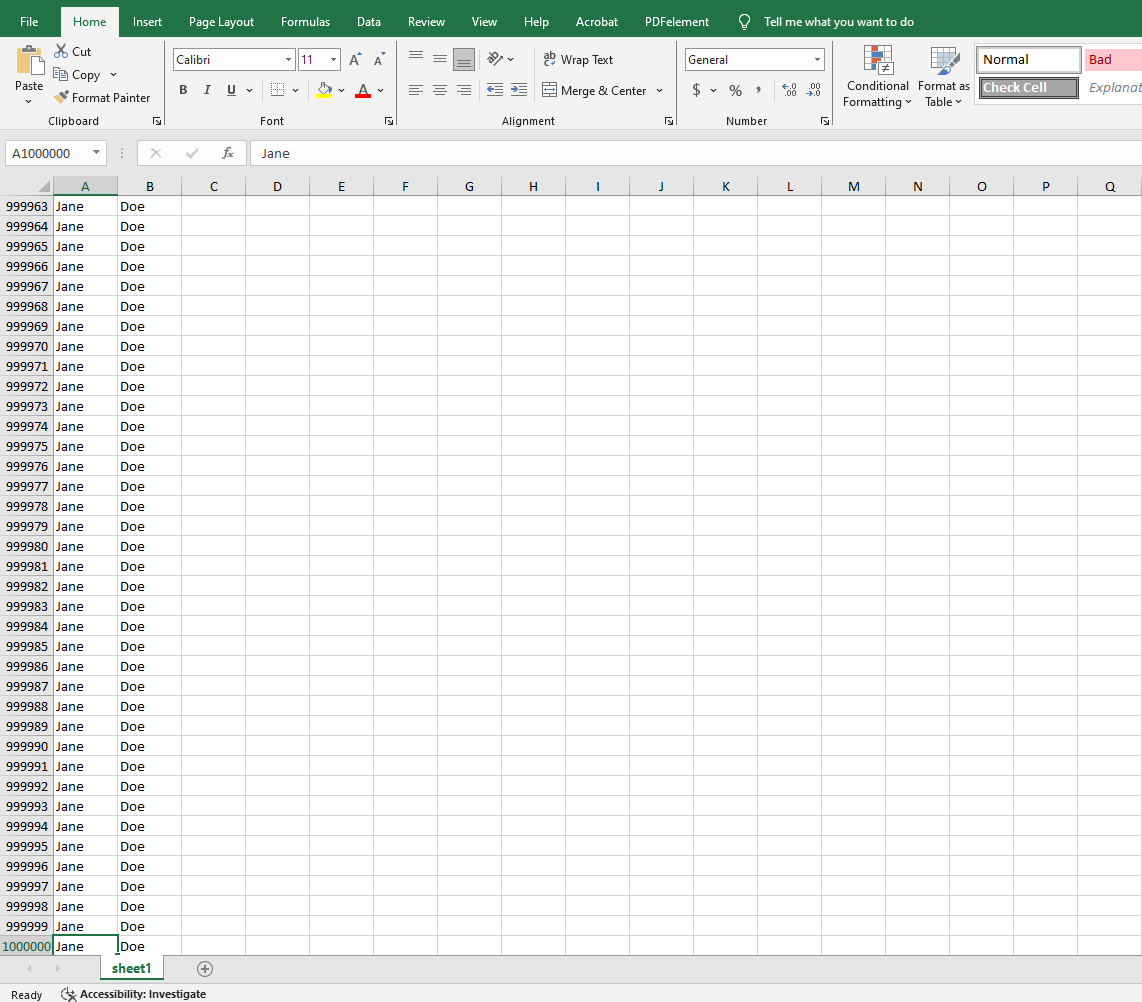Toggle bold formatting
Viewport: 1142px width, 1002px height.
pyautogui.click(x=183, y=90)
